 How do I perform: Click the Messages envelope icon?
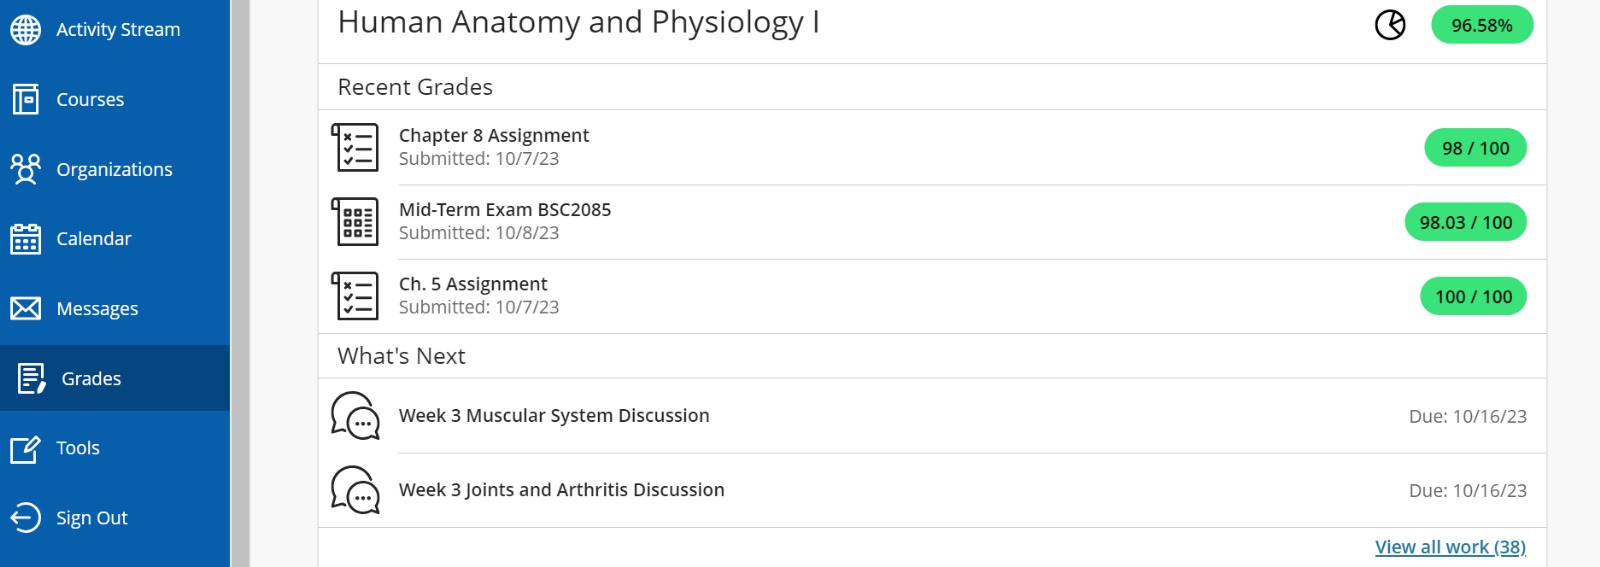(x=26, y=308)
